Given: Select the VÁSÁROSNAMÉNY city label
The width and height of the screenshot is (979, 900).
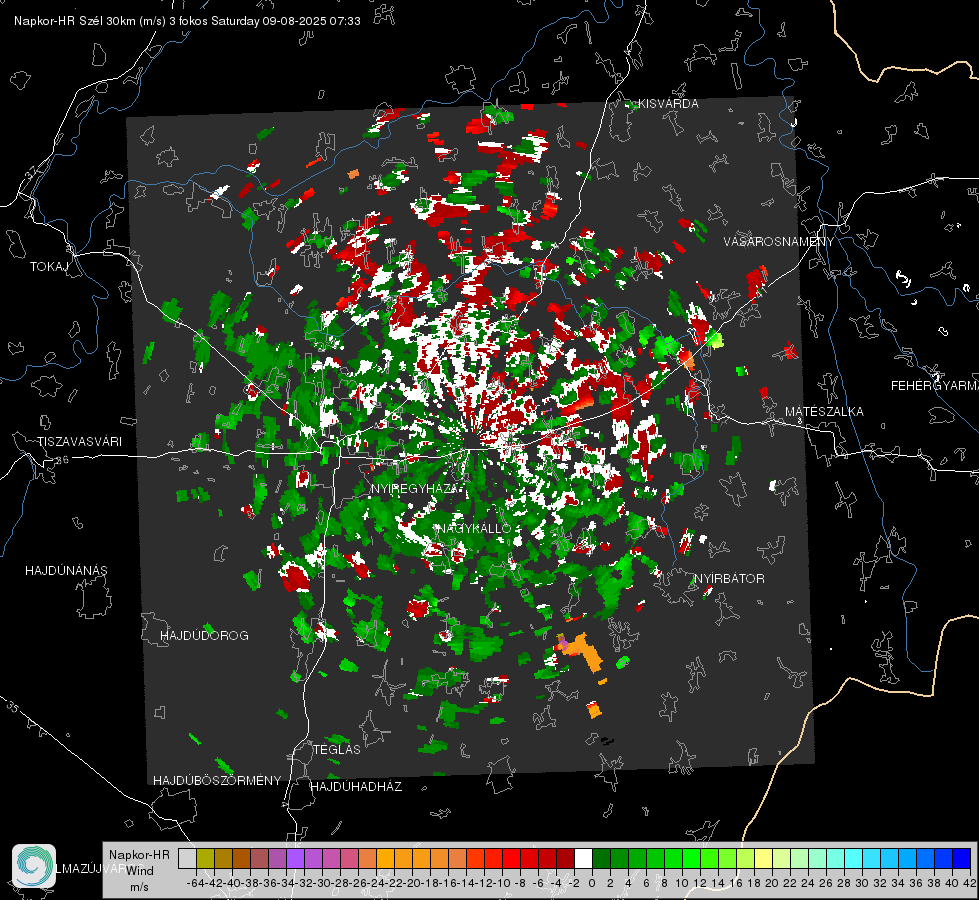Looking at the screenshot, I should (779, 242).
